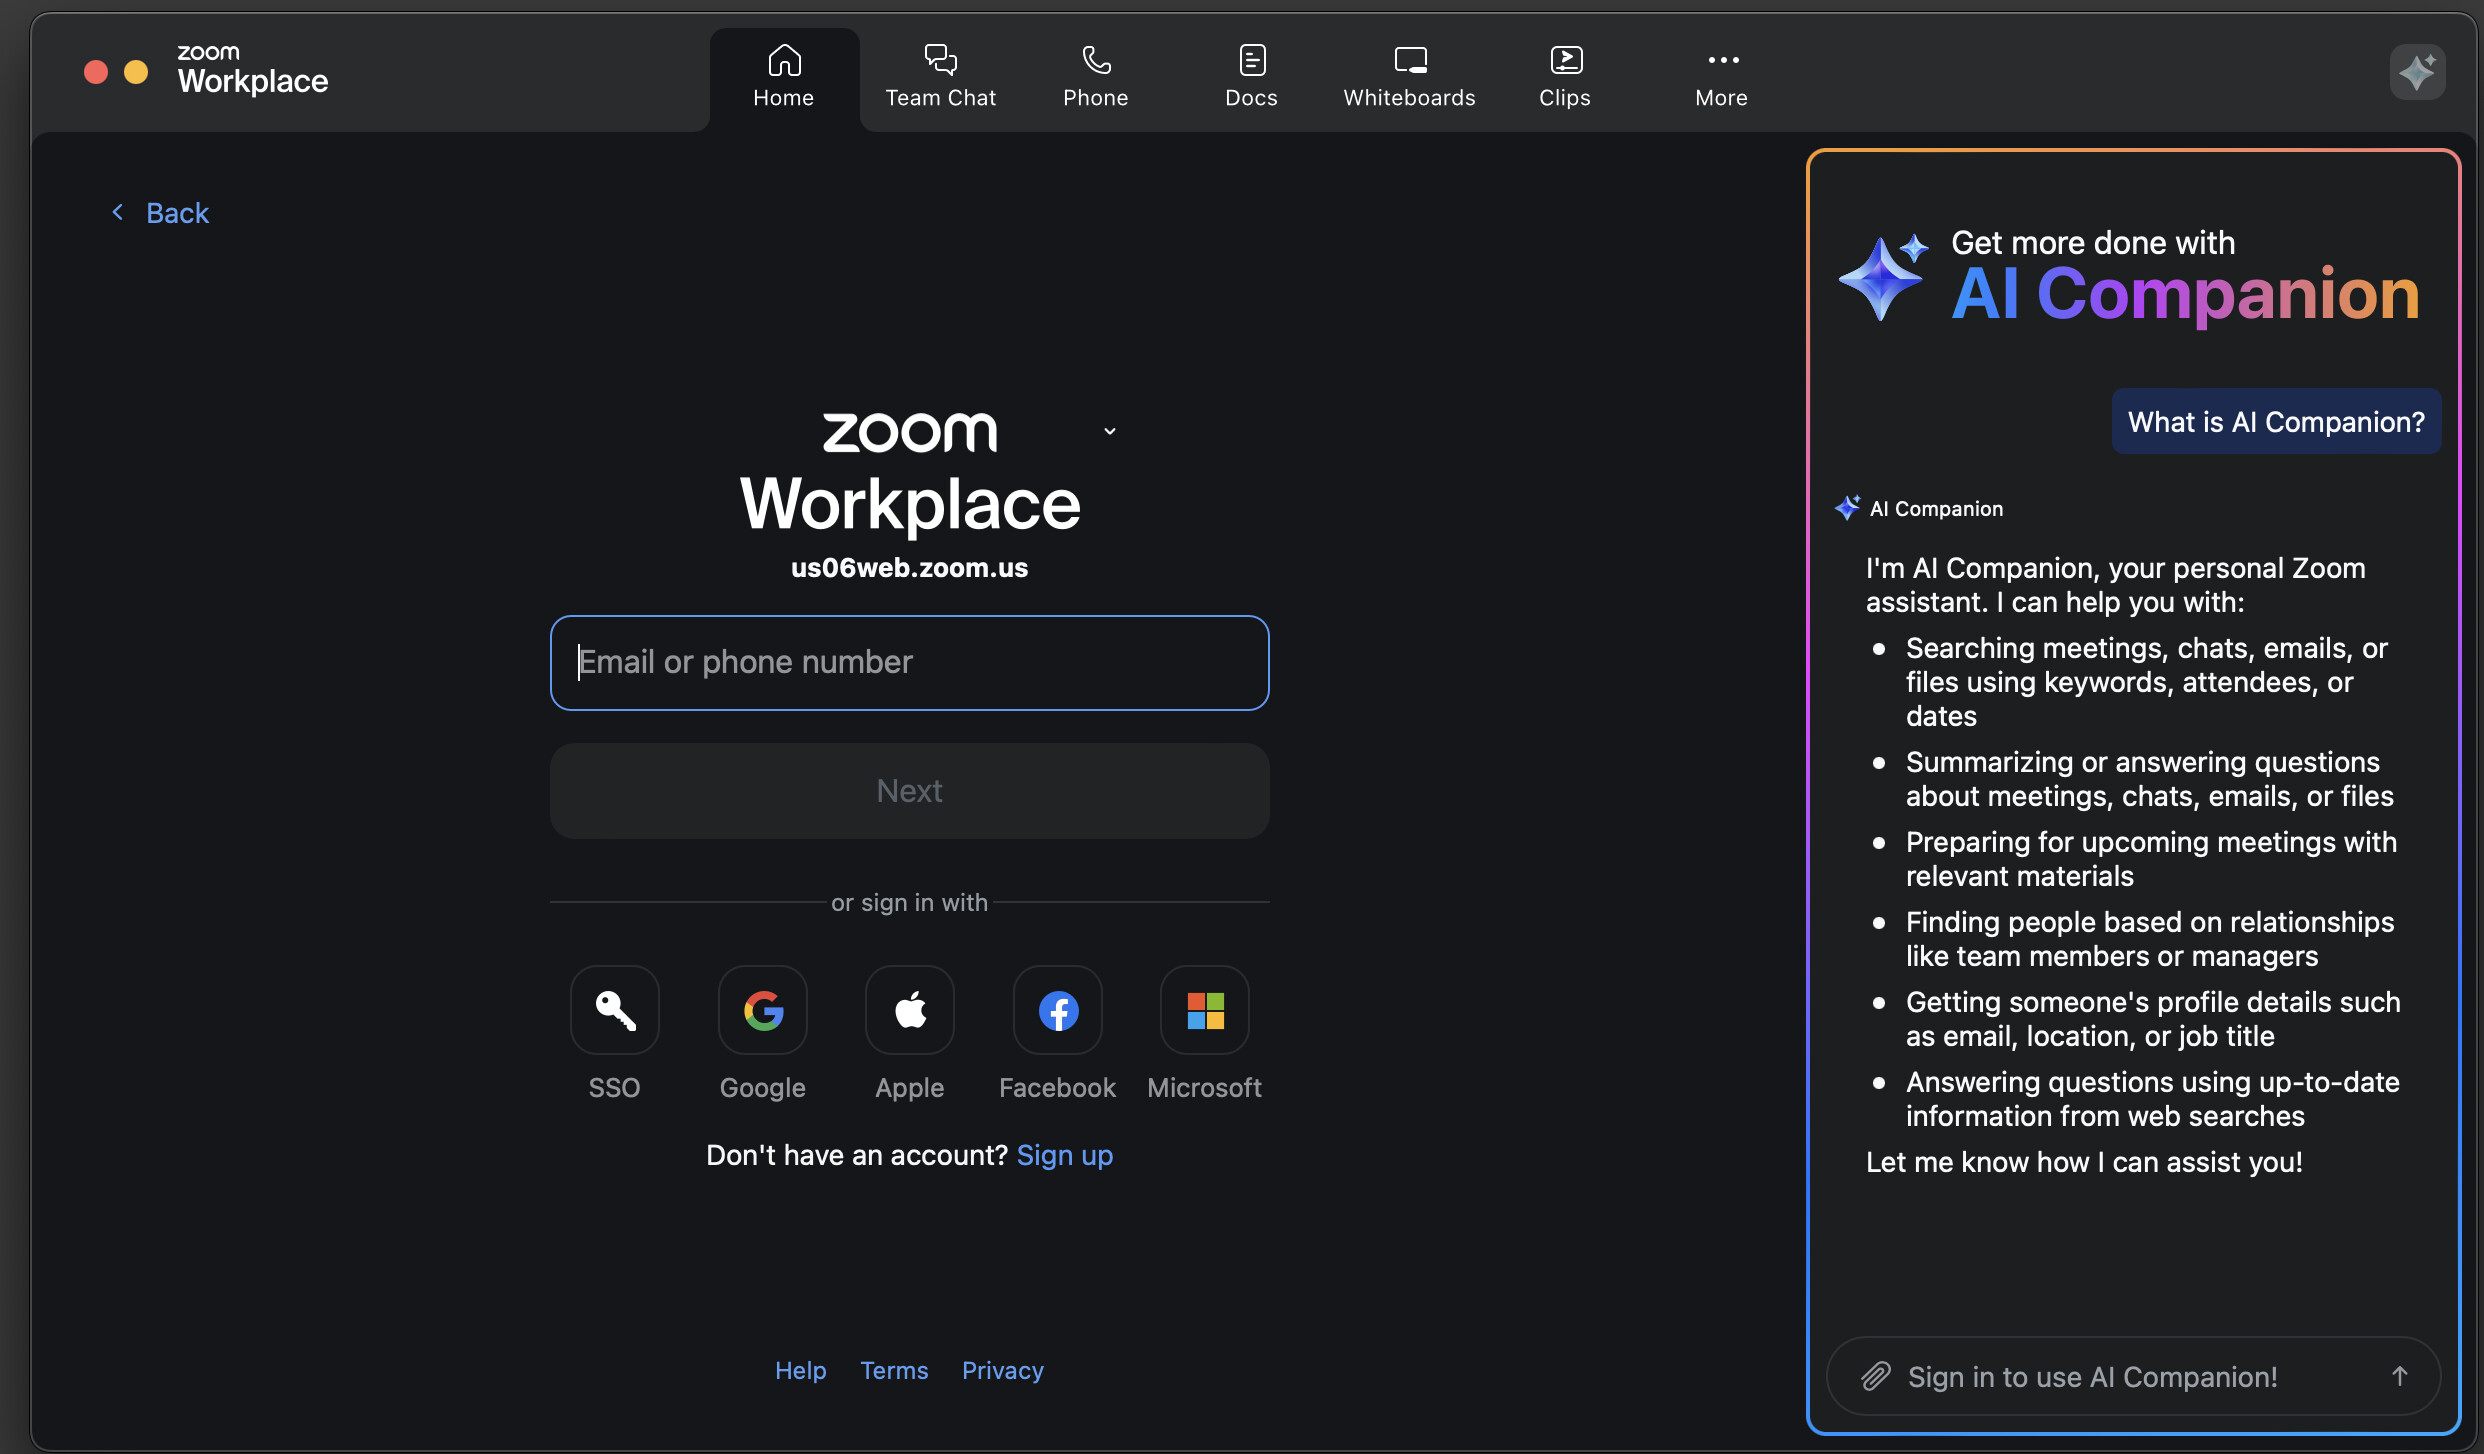Screen dimensions: 2484x1454
Task: Open the Phone tab
Action: [1095, 76]
